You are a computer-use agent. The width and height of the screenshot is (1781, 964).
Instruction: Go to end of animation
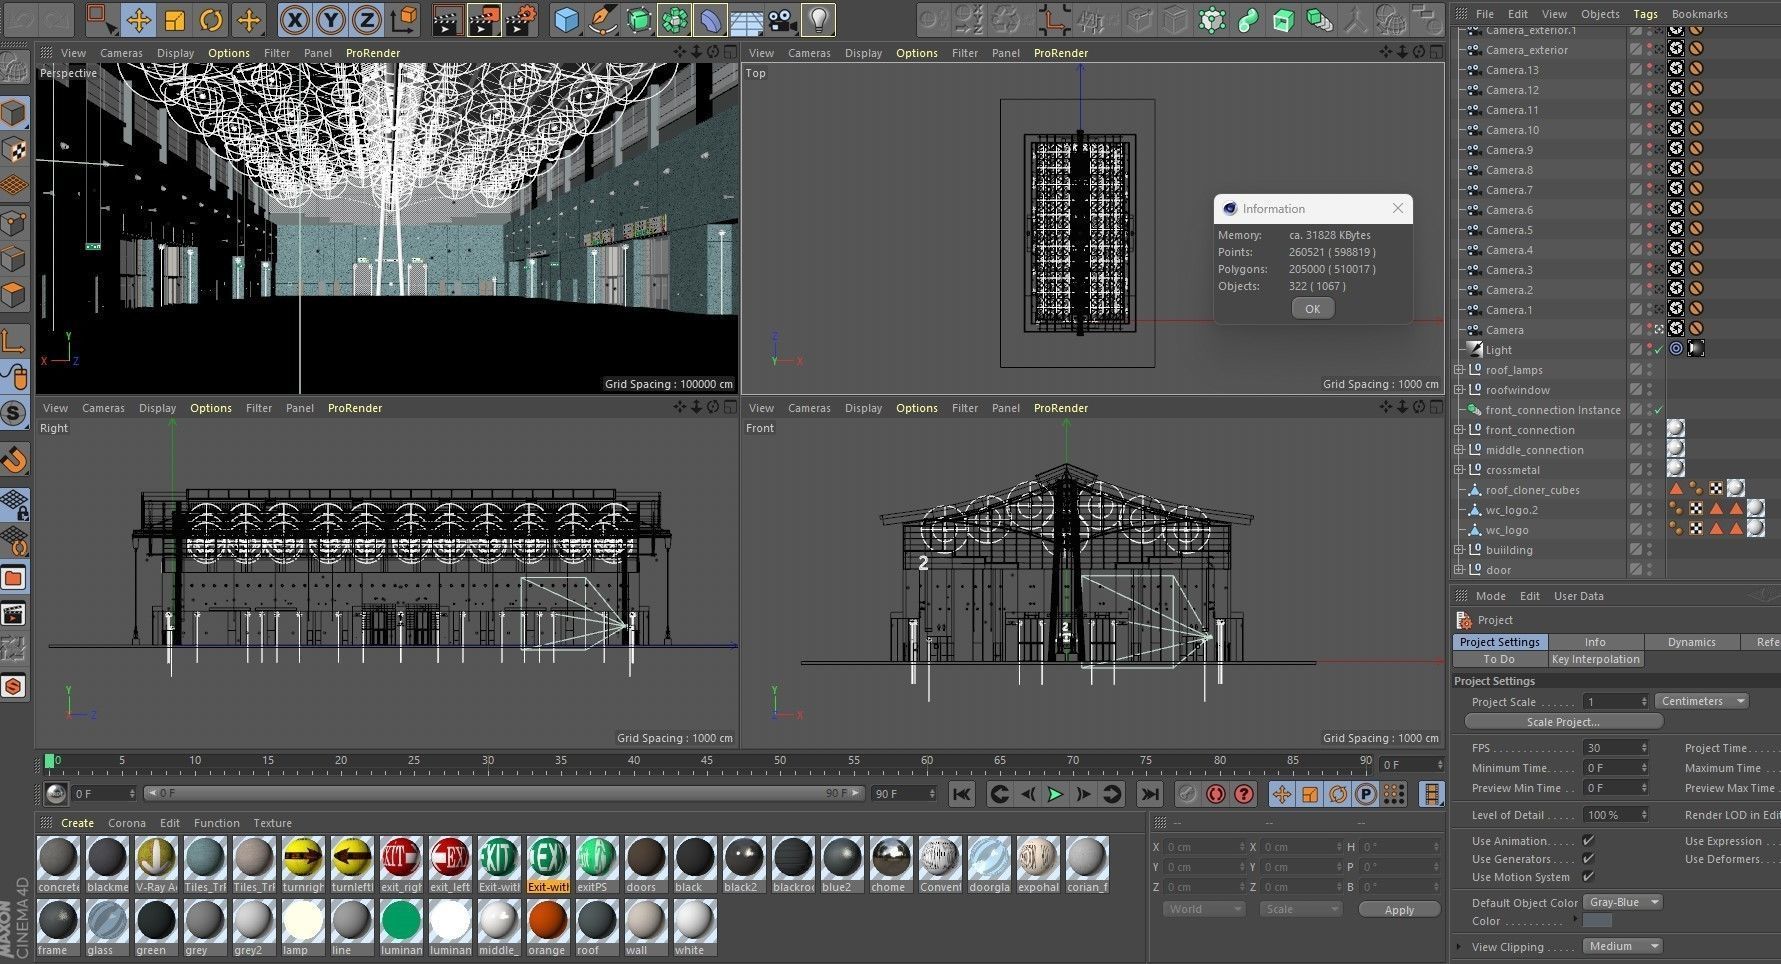click(1150, 794)
